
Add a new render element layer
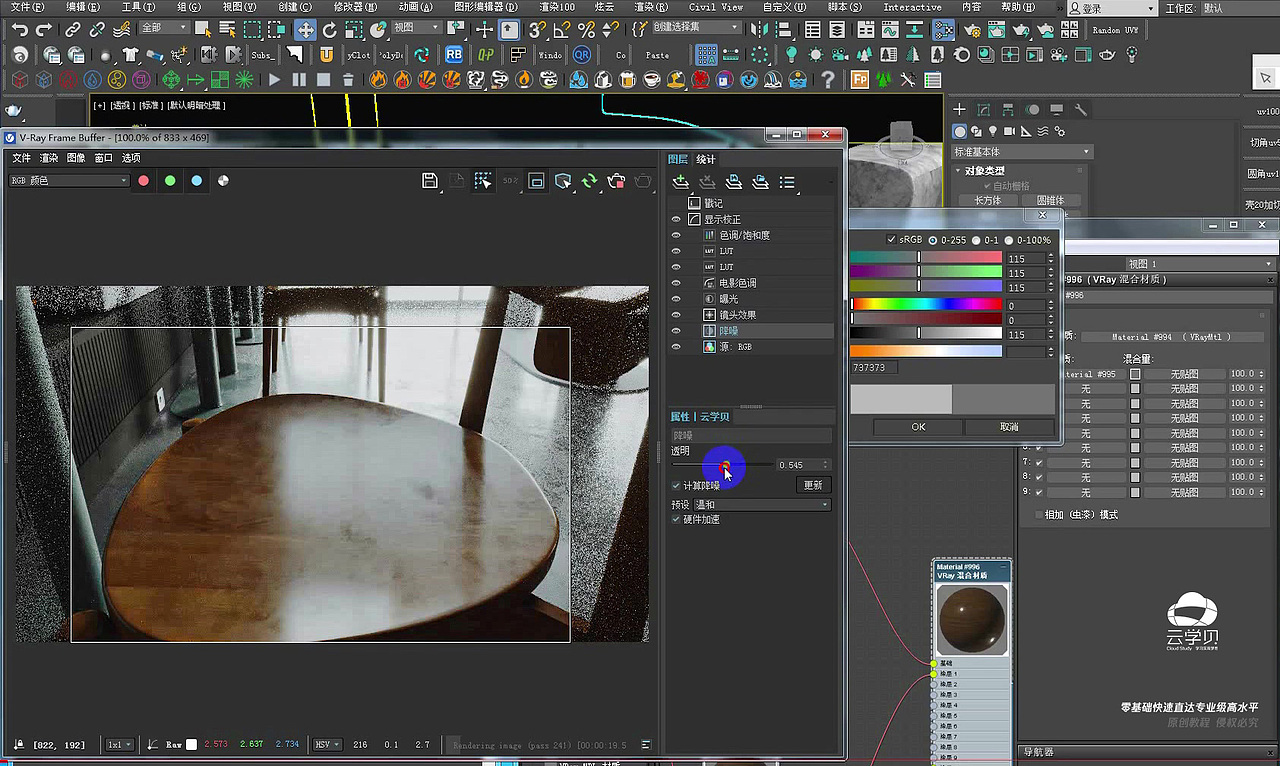tap(679, 181)
